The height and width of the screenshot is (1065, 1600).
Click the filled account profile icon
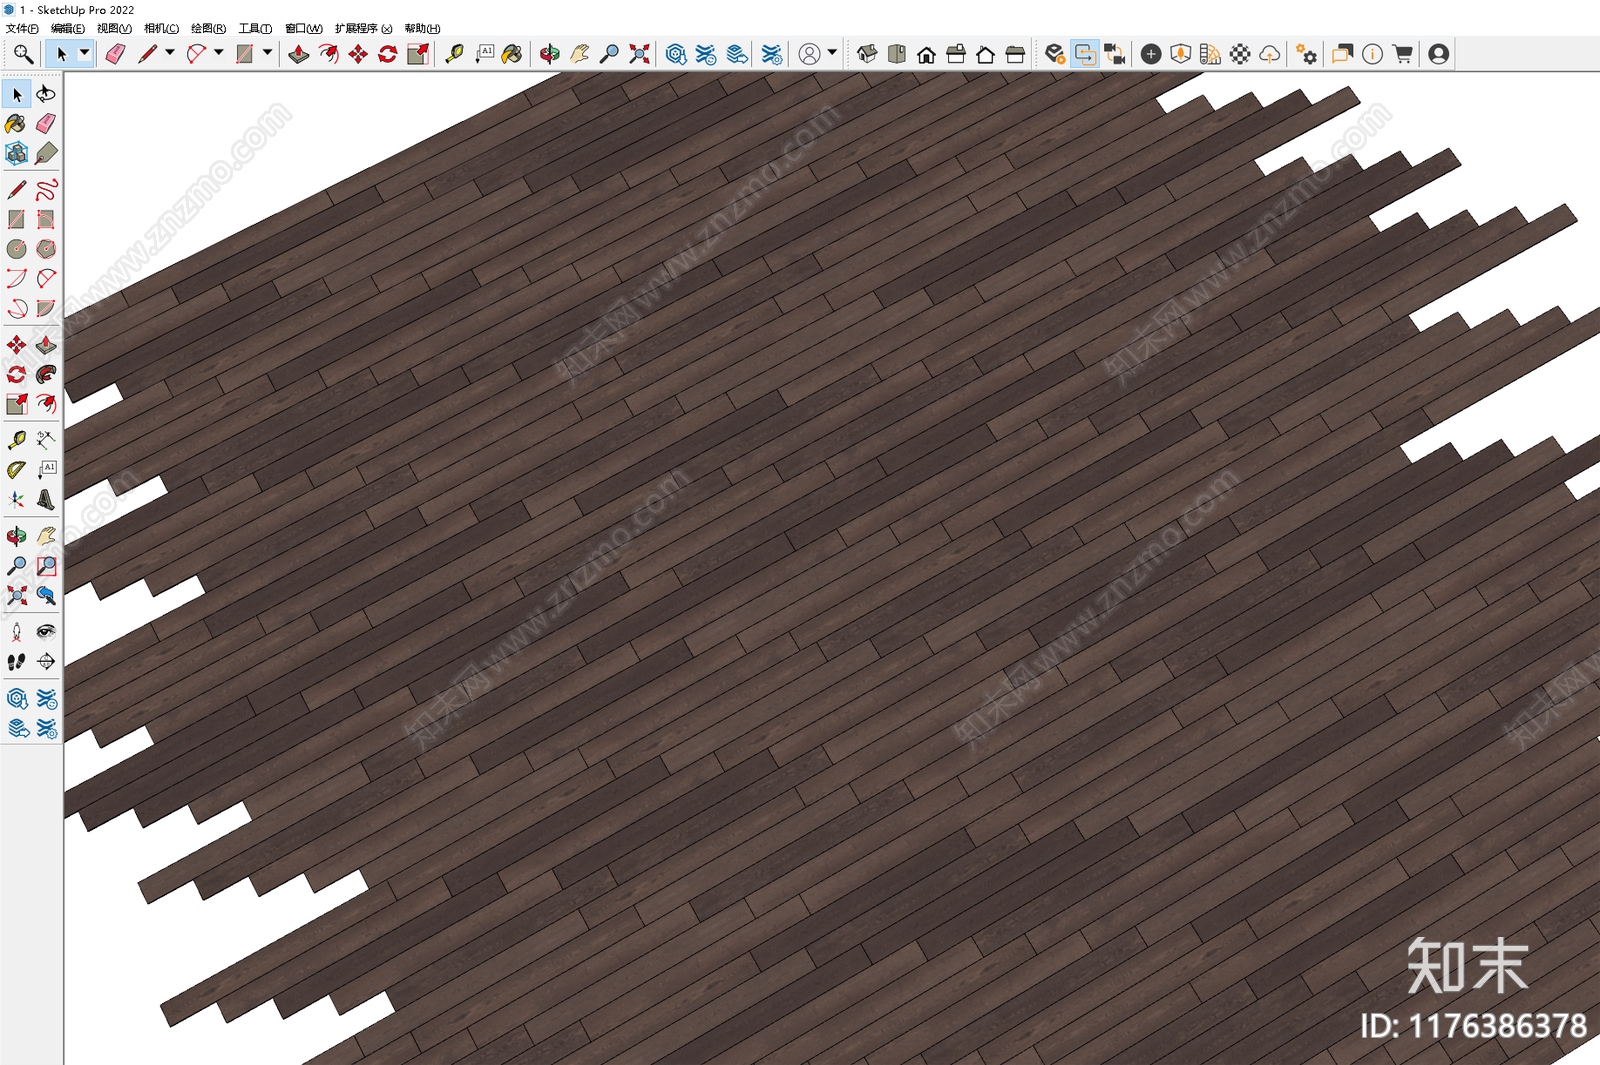(1439, 54)
